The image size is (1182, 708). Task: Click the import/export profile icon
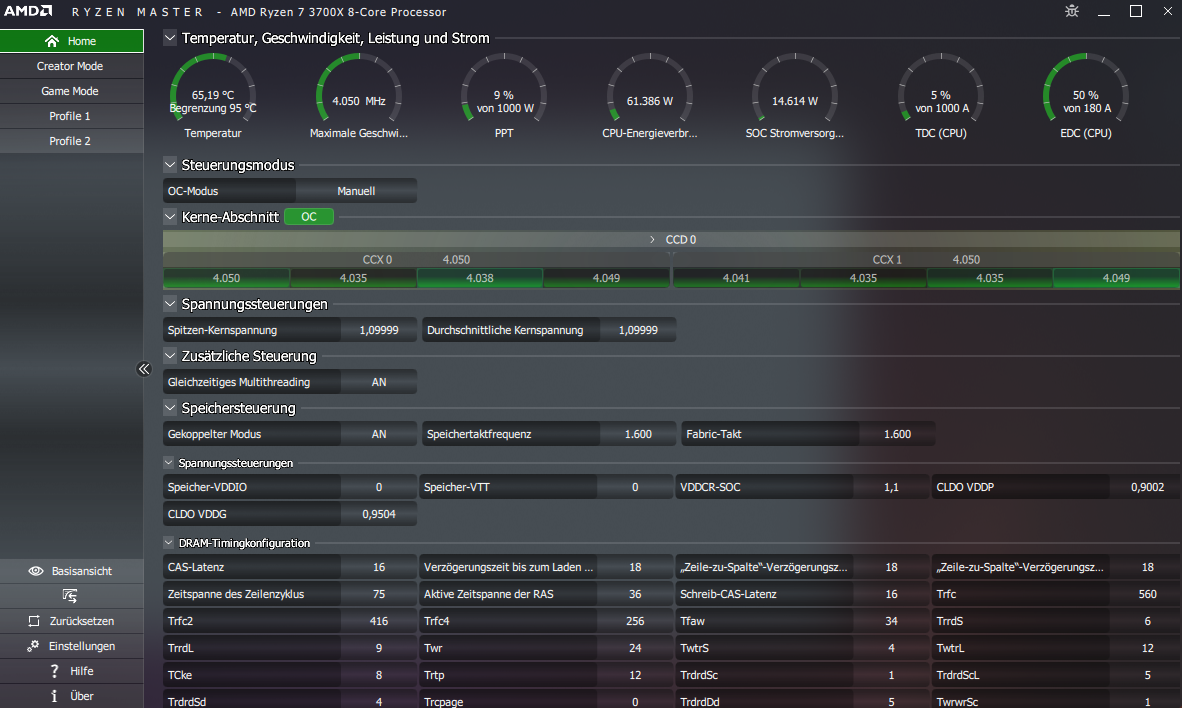[70, 596]
